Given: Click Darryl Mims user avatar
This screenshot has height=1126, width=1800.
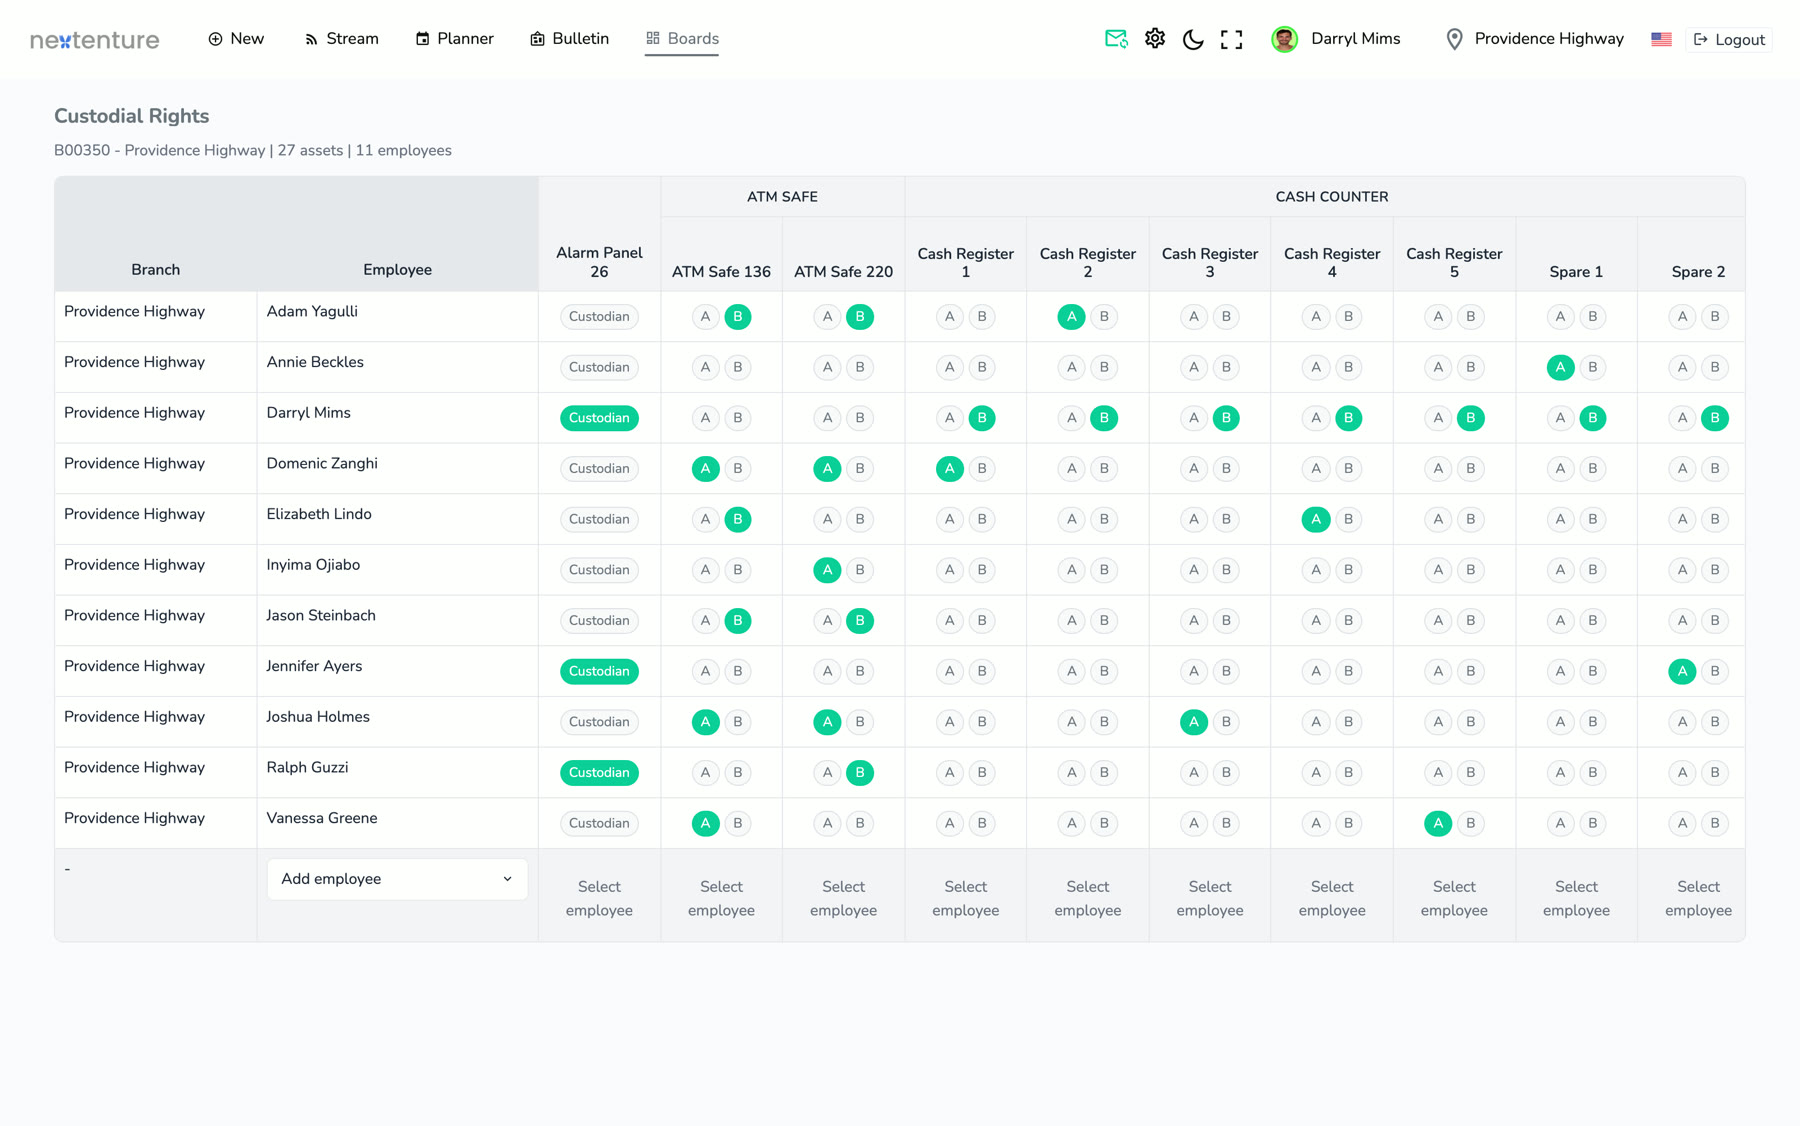Looking at the screenshot, I should (x=1285, y=39).
